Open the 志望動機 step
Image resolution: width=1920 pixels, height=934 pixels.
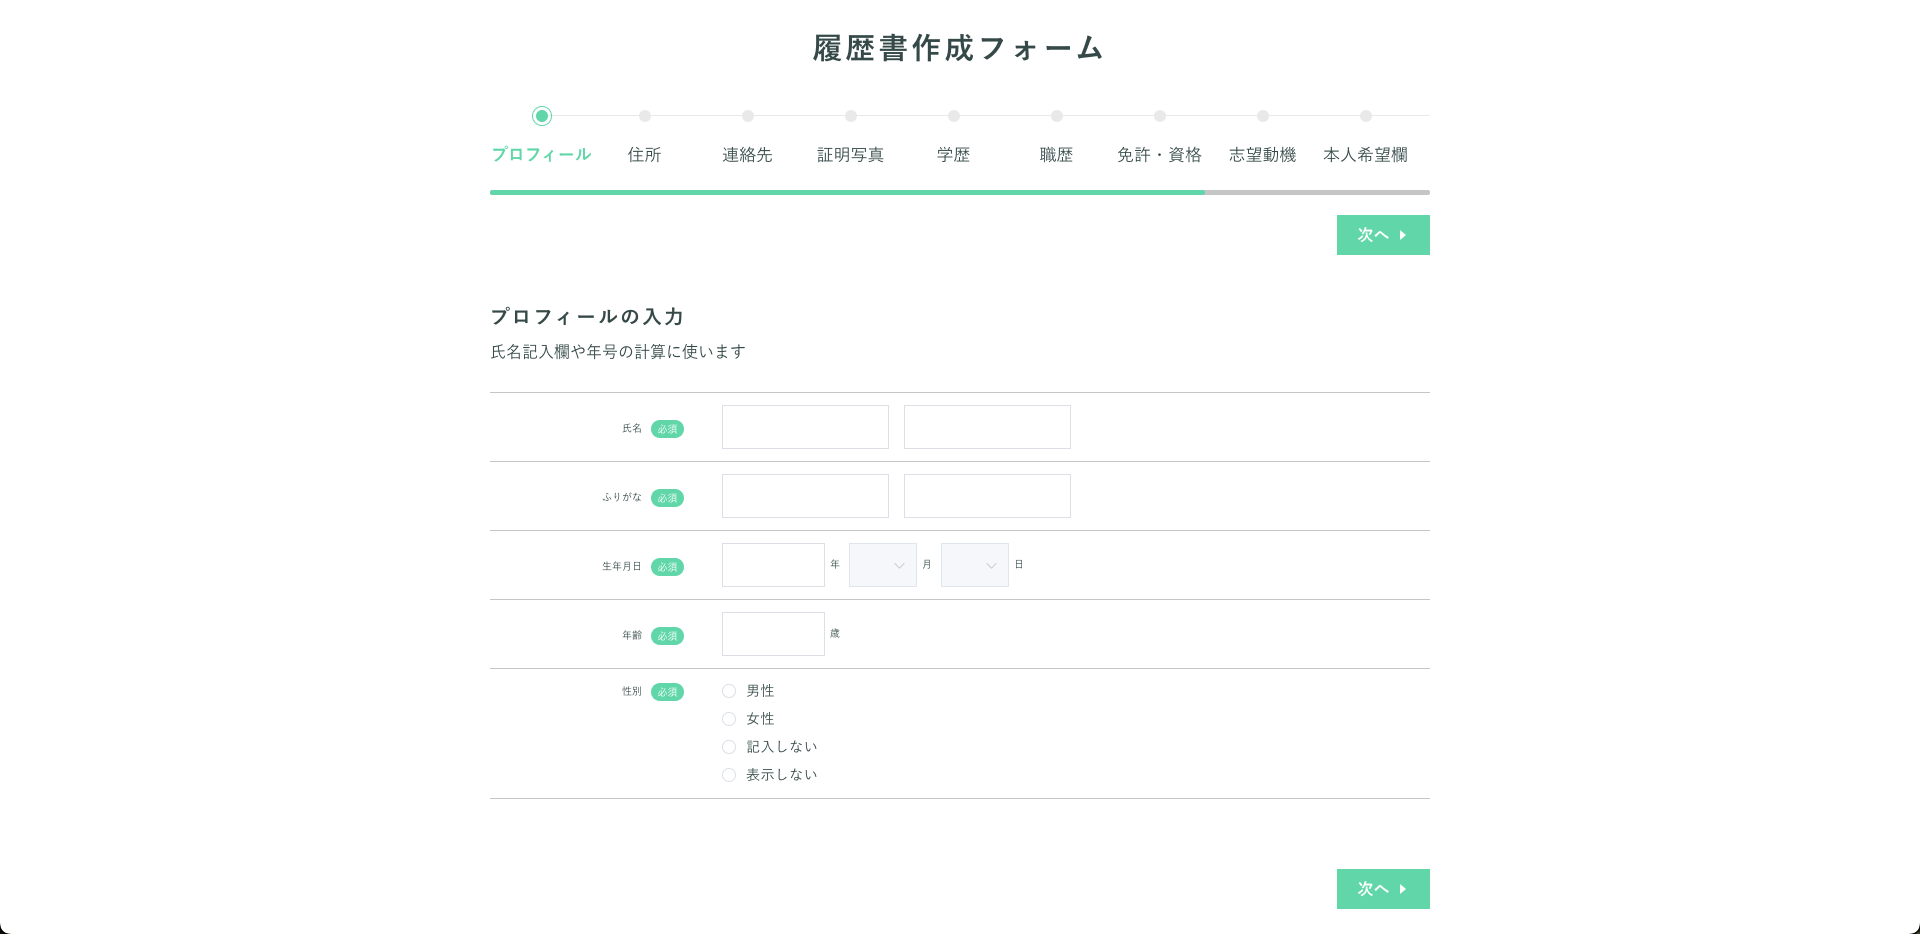tap(1262, 155)
